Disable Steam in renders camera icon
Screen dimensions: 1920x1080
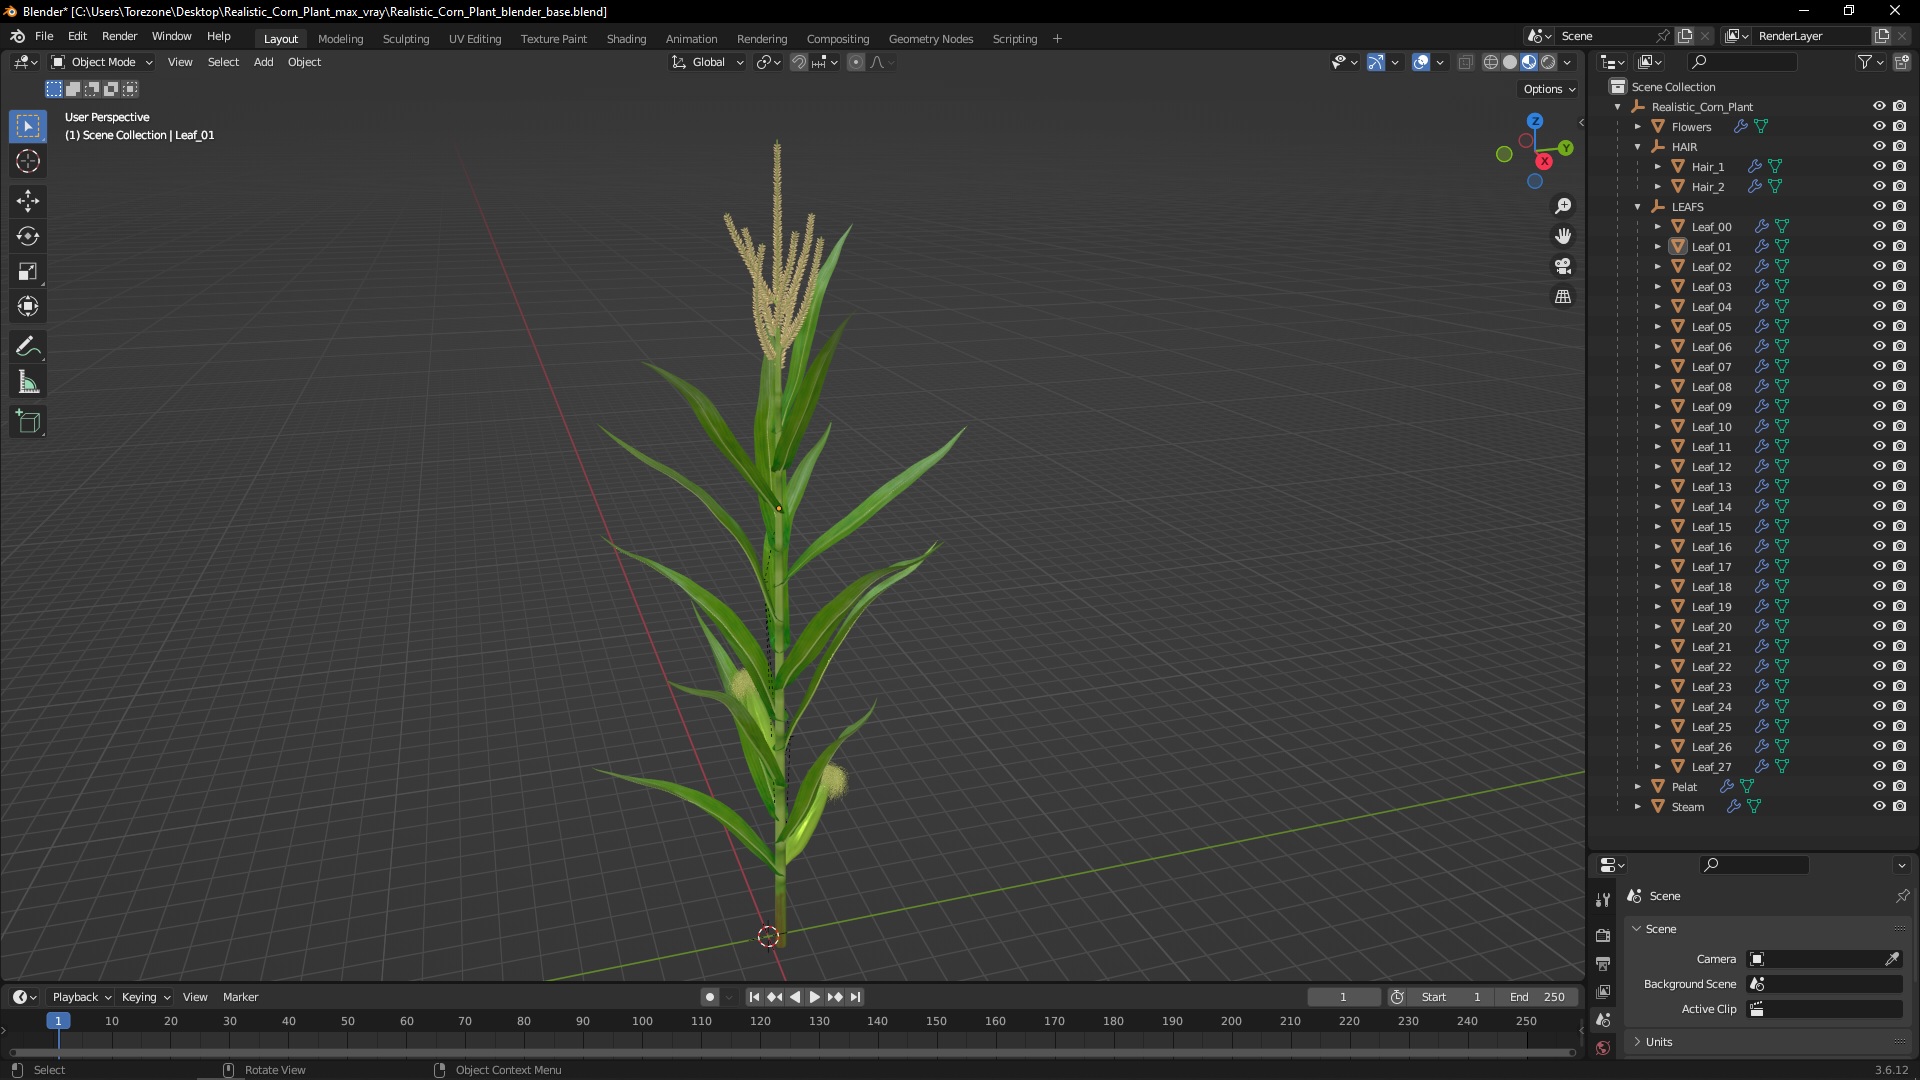(1899, 806)
